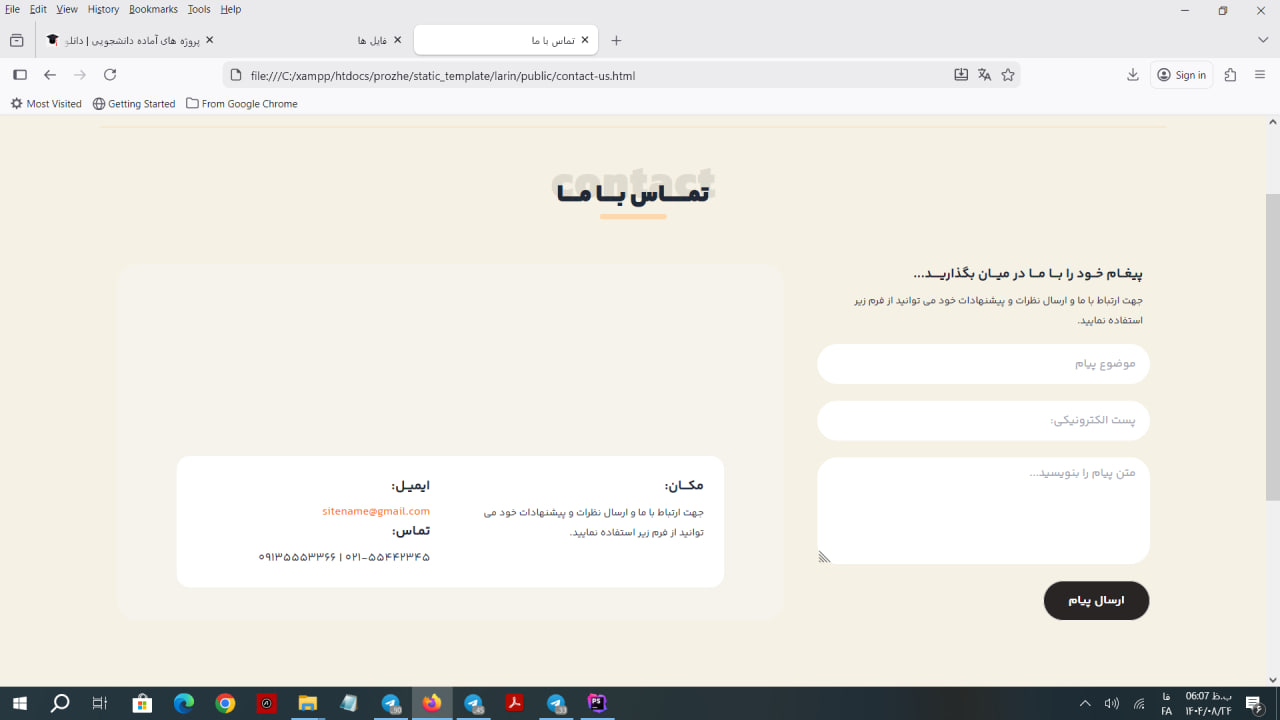1280x720 pixels.
Task: Click the موضوع پیام input field
Action: pyautogui.click(x=983, y=363)
